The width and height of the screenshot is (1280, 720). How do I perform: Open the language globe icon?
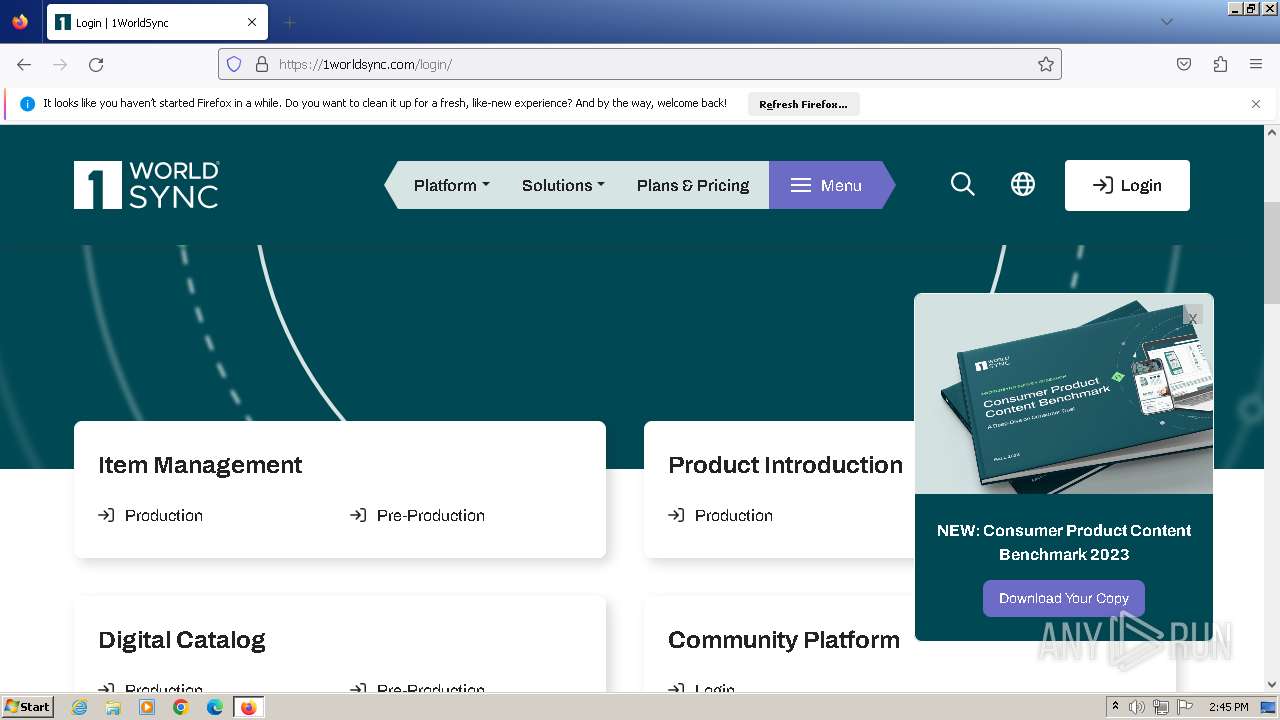pyautogui.click(x=1022, y=184)
